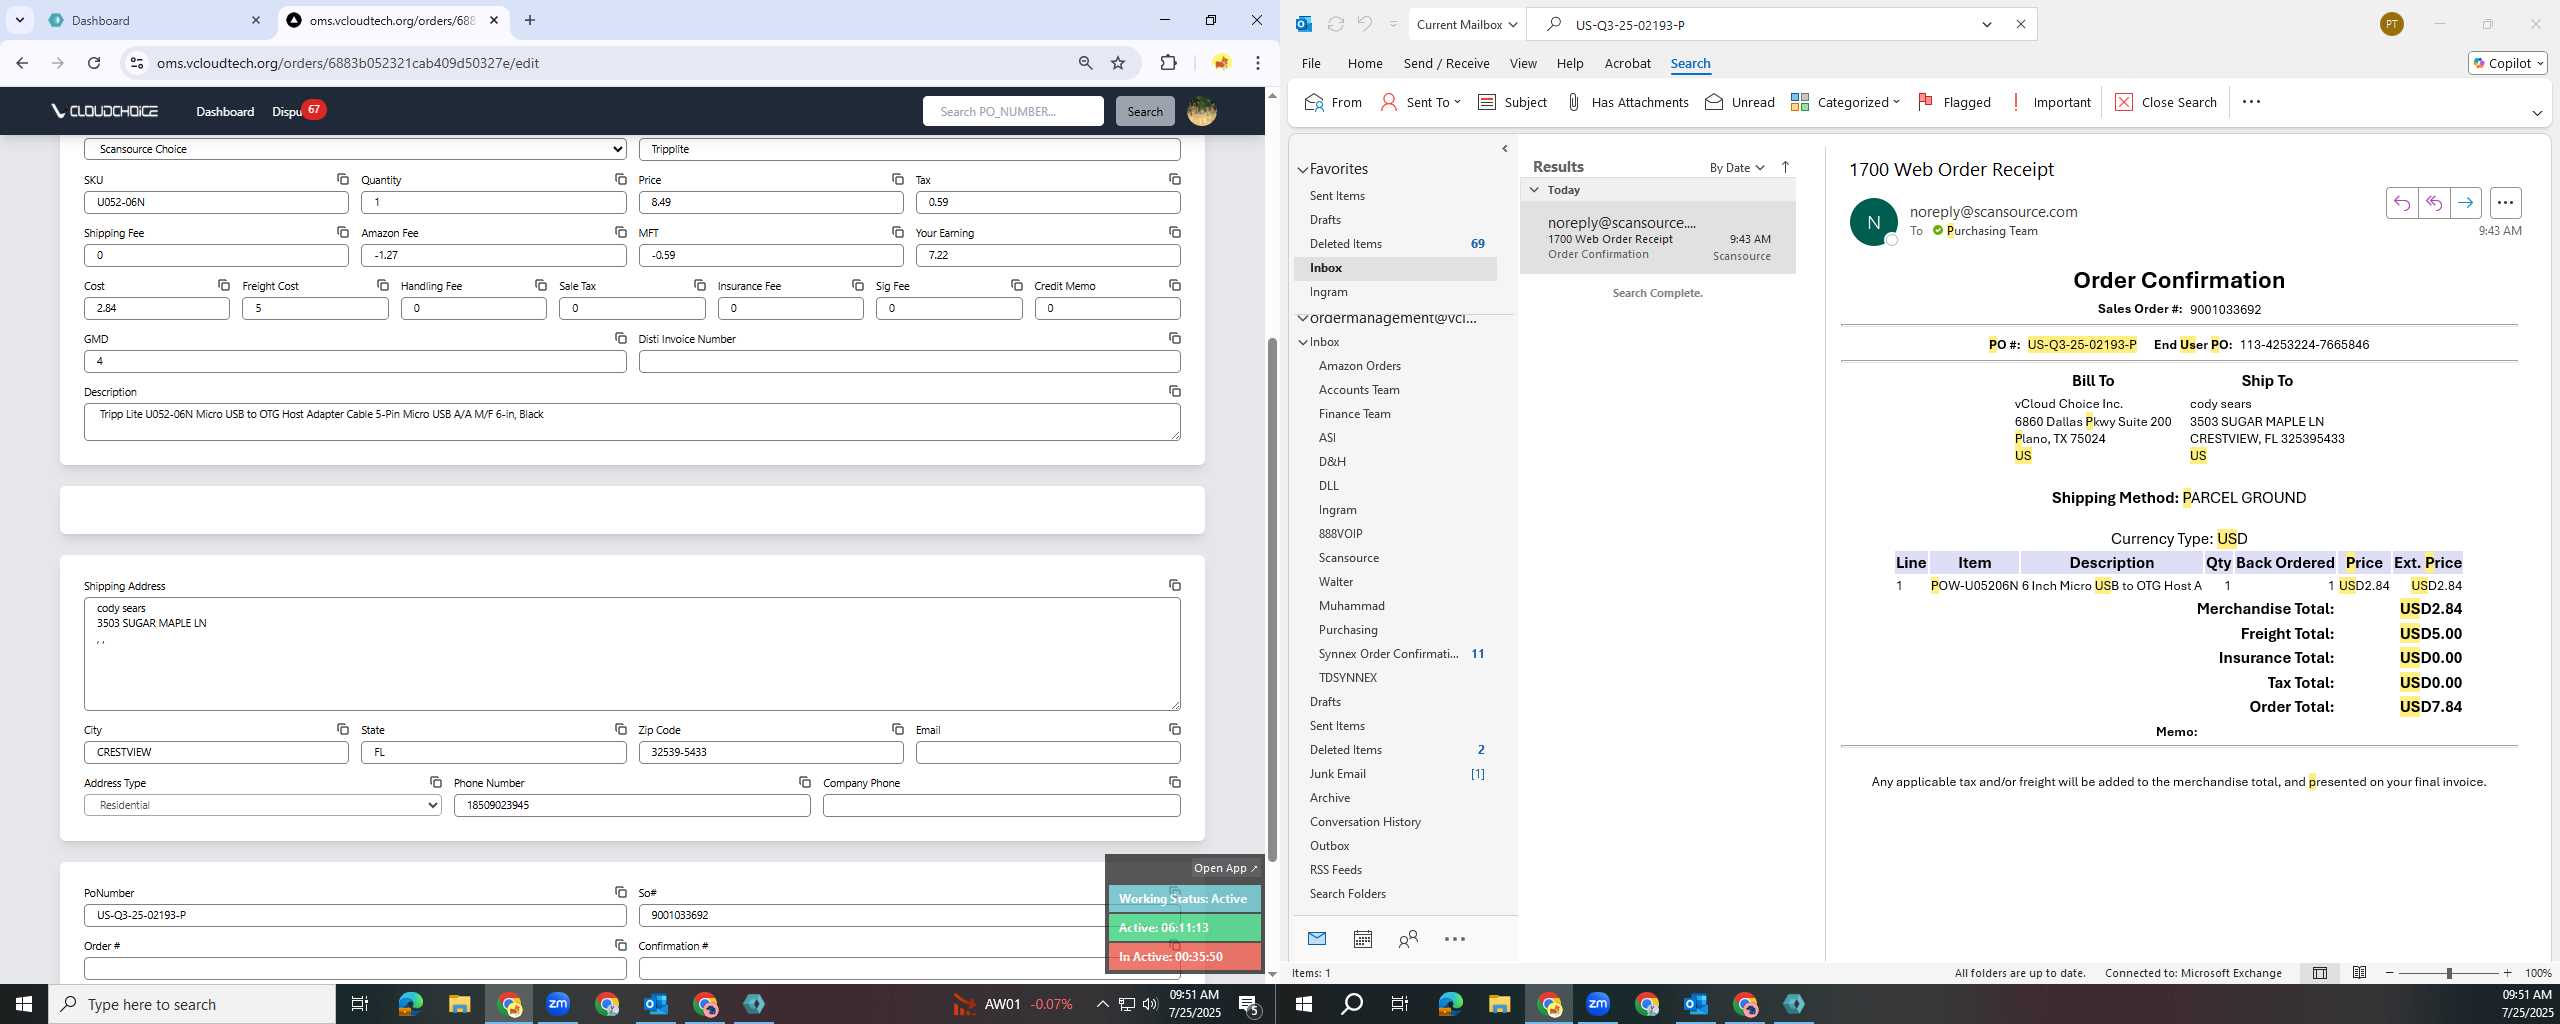The image size is (2560, 1024).
Task: Collapse the Today results group
Action: 1534,189
